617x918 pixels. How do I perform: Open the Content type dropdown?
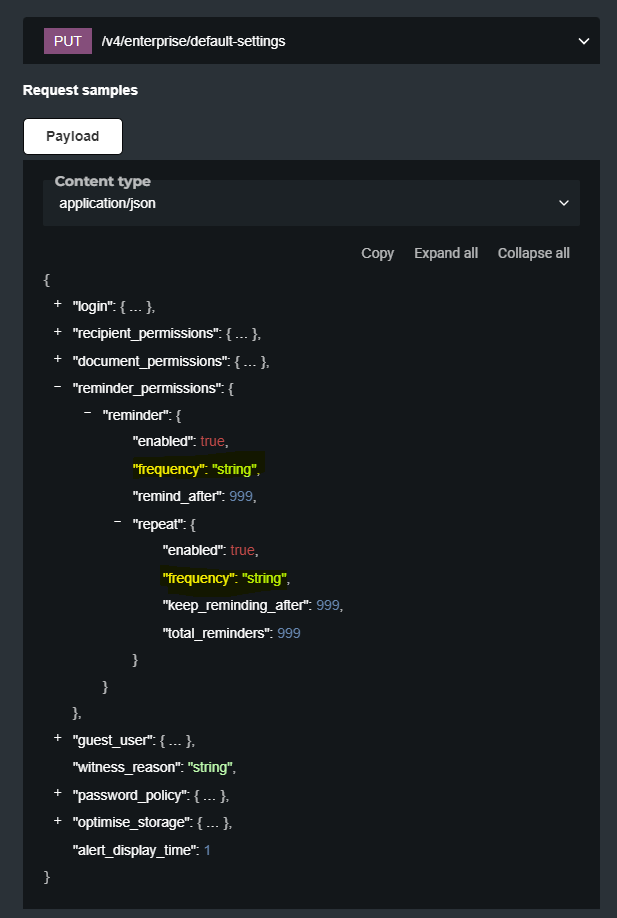(x=310, y=203)
